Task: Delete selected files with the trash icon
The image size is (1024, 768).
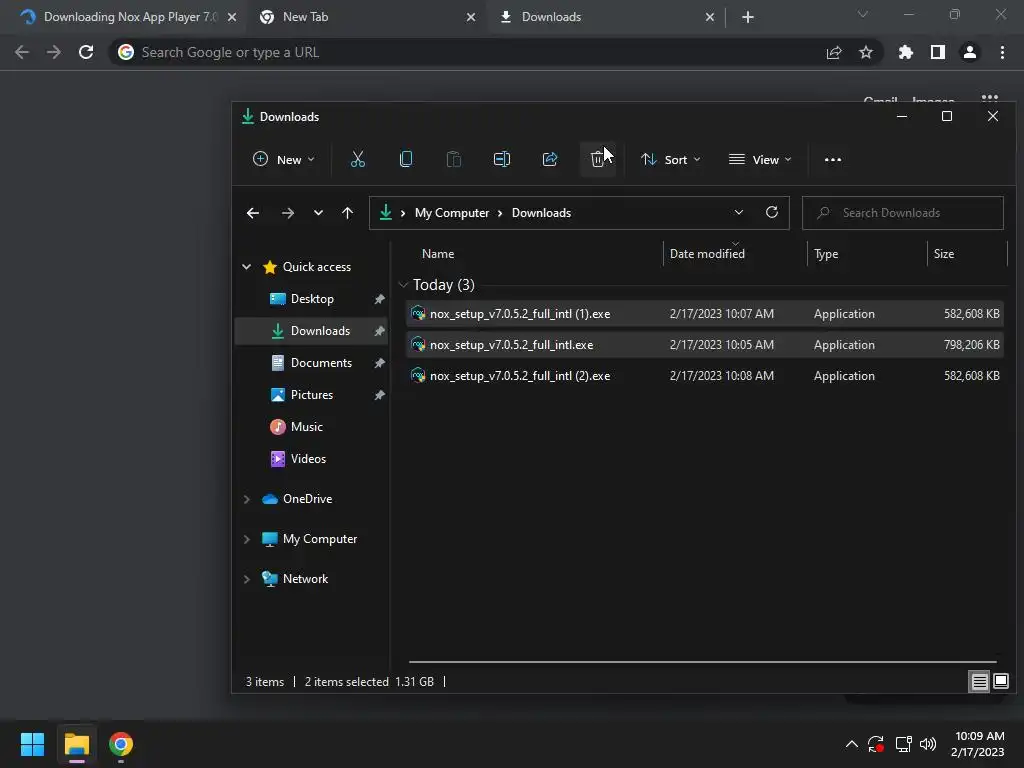Action: tap(598, 159)
